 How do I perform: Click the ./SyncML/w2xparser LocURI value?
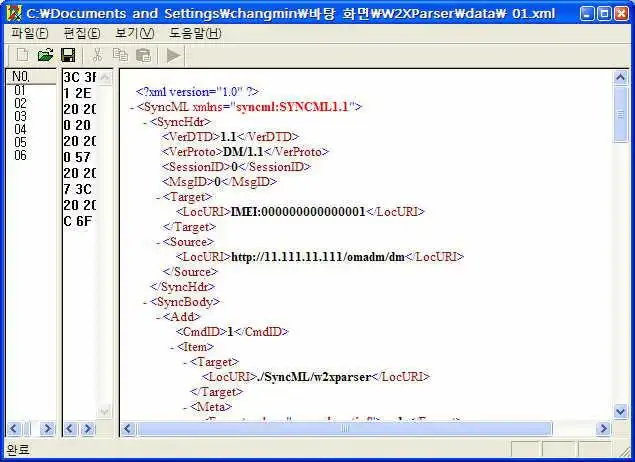314,377
